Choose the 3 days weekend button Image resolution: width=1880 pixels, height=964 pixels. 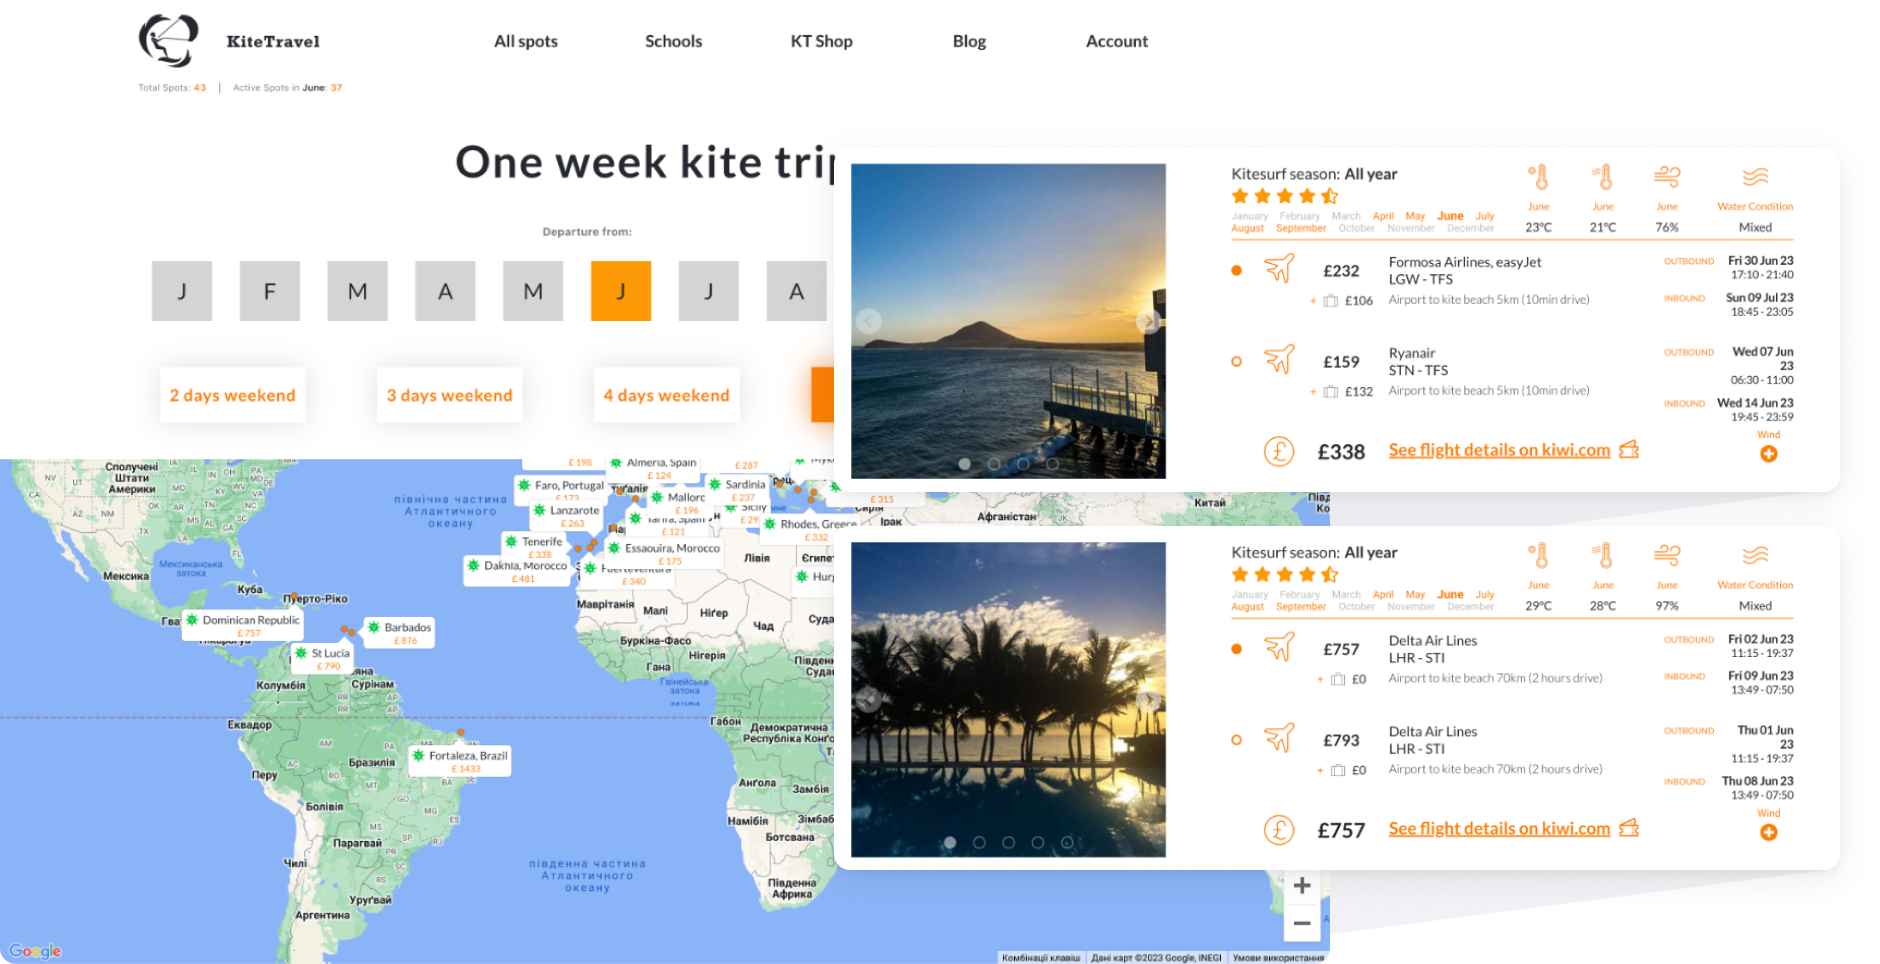450,395
